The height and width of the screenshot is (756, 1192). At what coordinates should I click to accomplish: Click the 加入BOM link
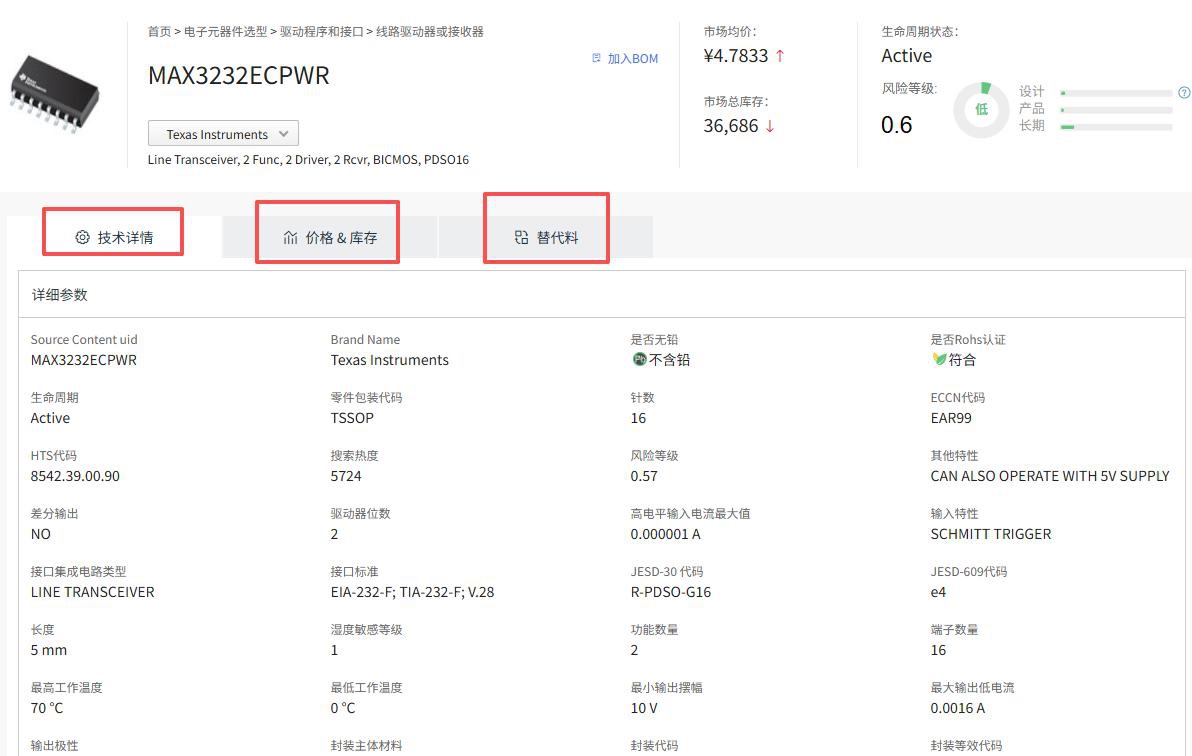coord(632,59)
